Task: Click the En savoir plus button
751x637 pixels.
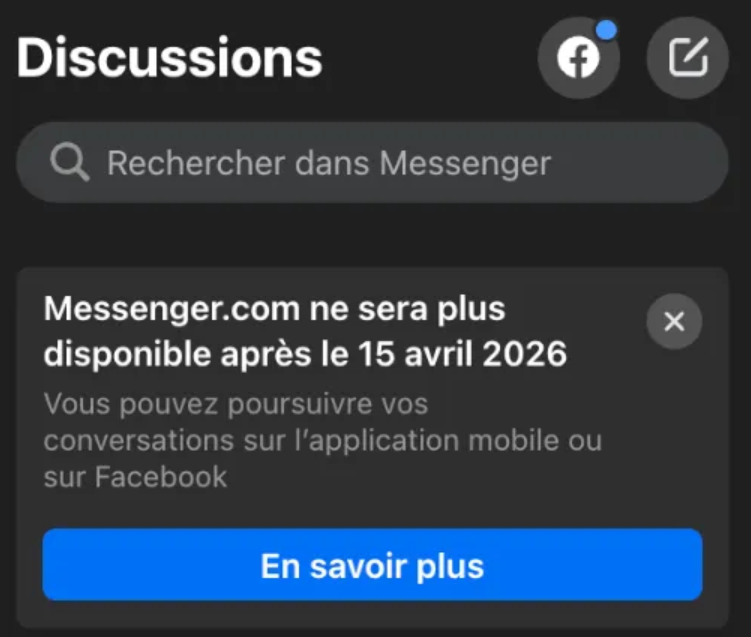Action: (373, 565)
